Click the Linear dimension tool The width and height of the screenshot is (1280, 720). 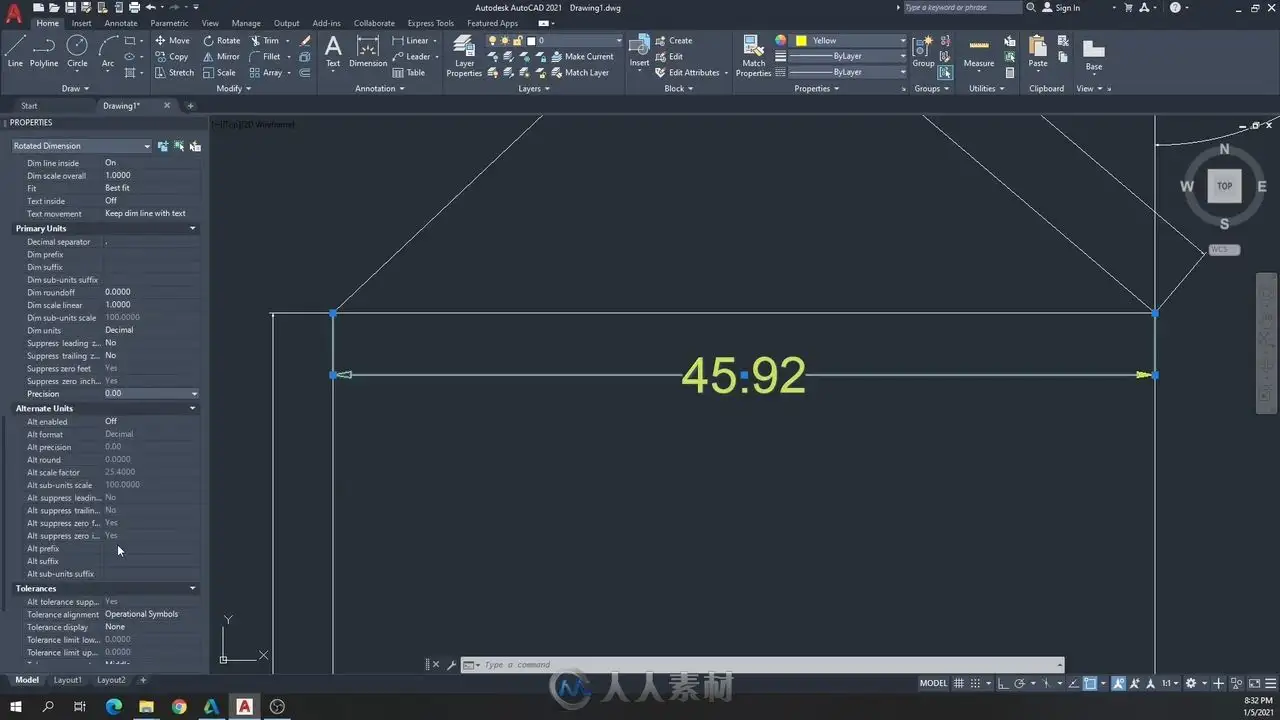[x=411, y=41]
